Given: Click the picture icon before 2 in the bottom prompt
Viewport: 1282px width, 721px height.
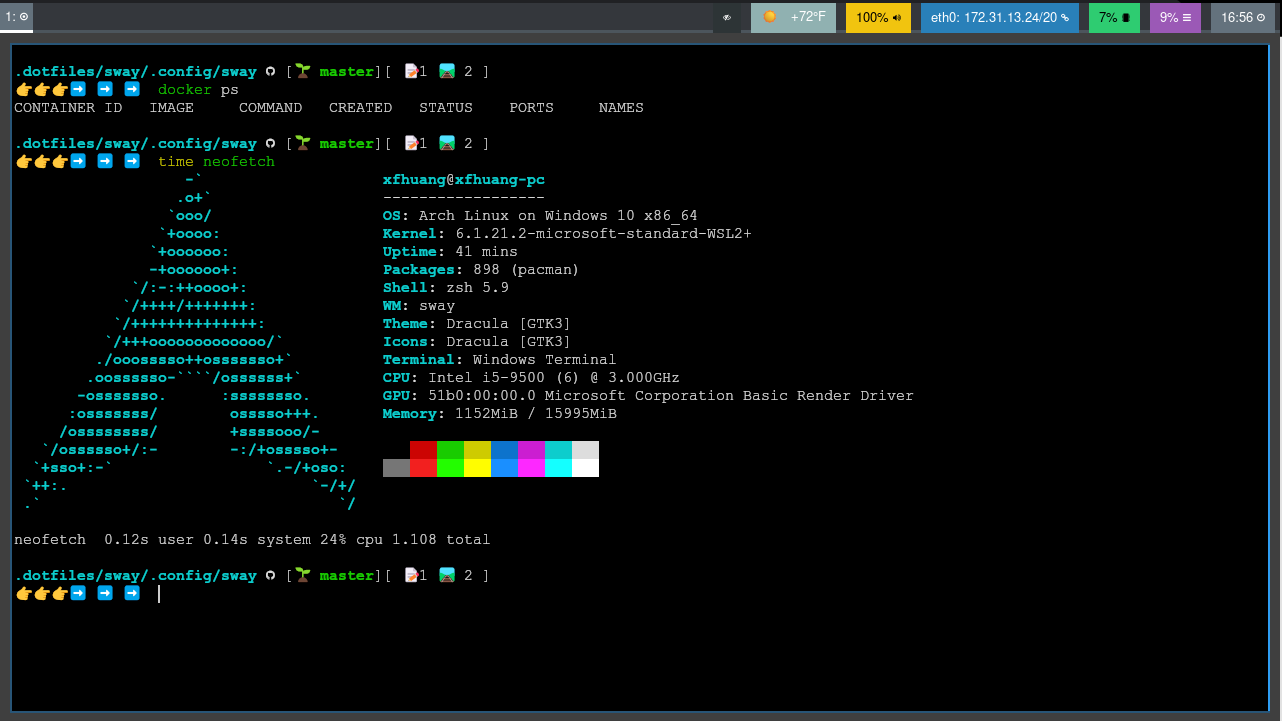Looking at the screenshot, I should coord(447,575).
